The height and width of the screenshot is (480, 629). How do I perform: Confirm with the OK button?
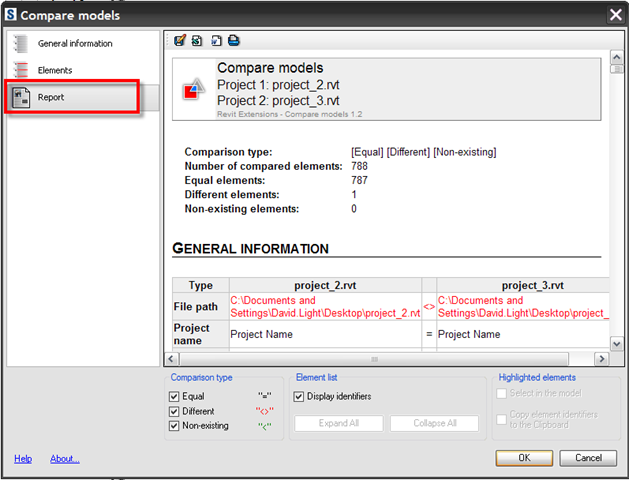point(524,458)
